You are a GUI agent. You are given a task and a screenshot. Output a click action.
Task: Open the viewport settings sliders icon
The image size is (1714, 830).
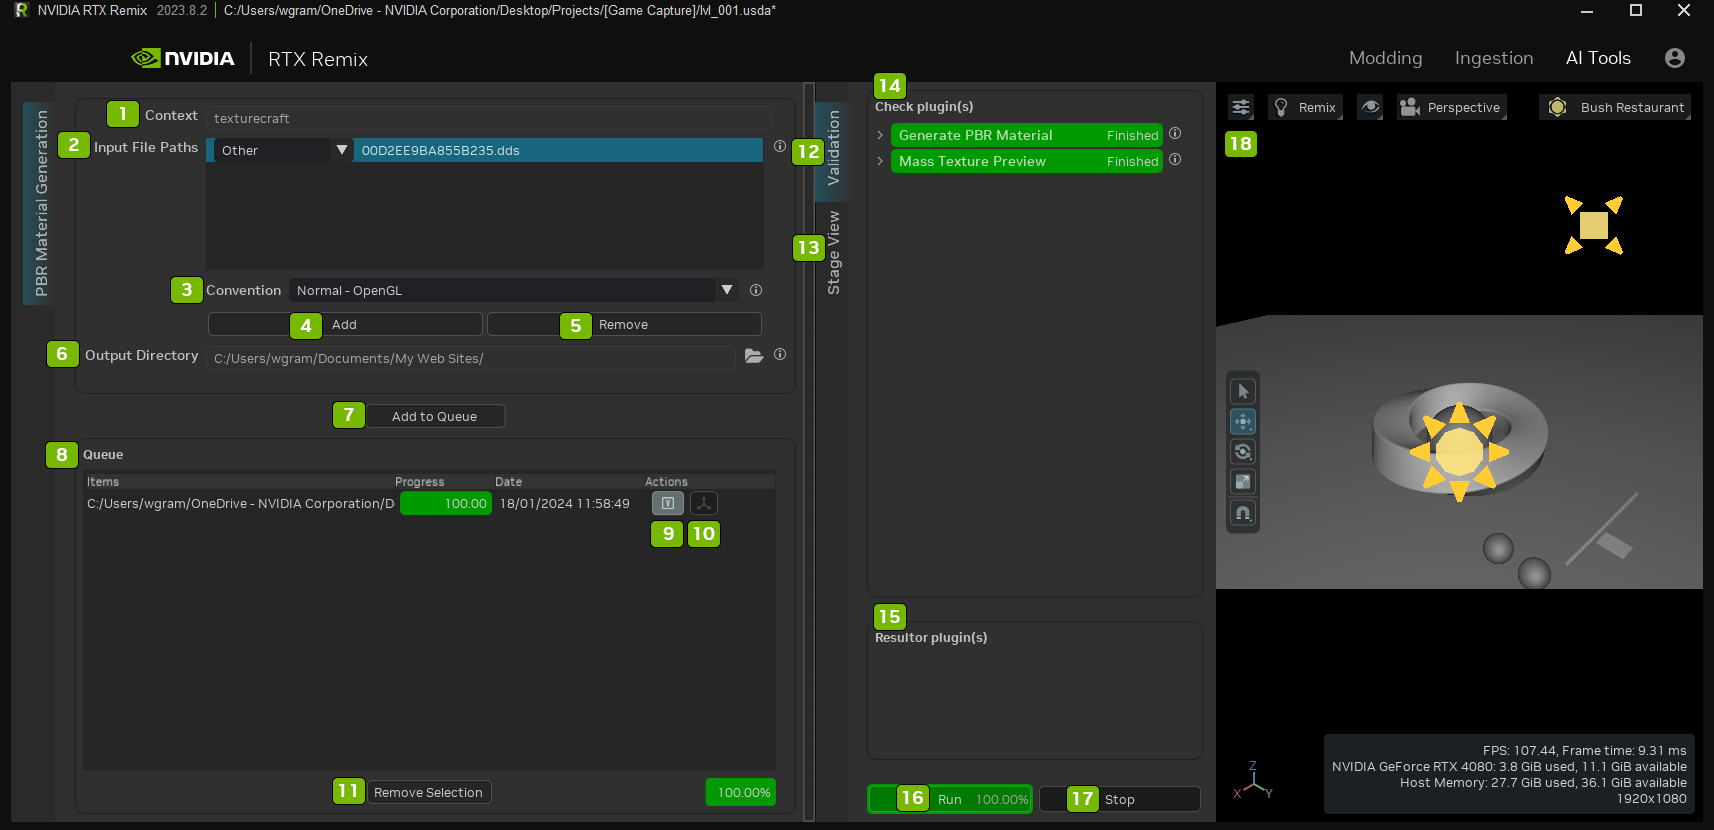point(1241,107)
